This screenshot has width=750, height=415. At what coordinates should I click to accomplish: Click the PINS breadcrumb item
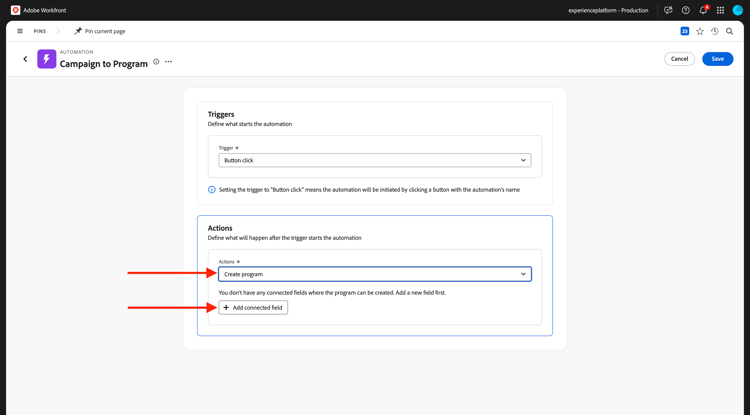pyautogui.click(x=40, y=31)
